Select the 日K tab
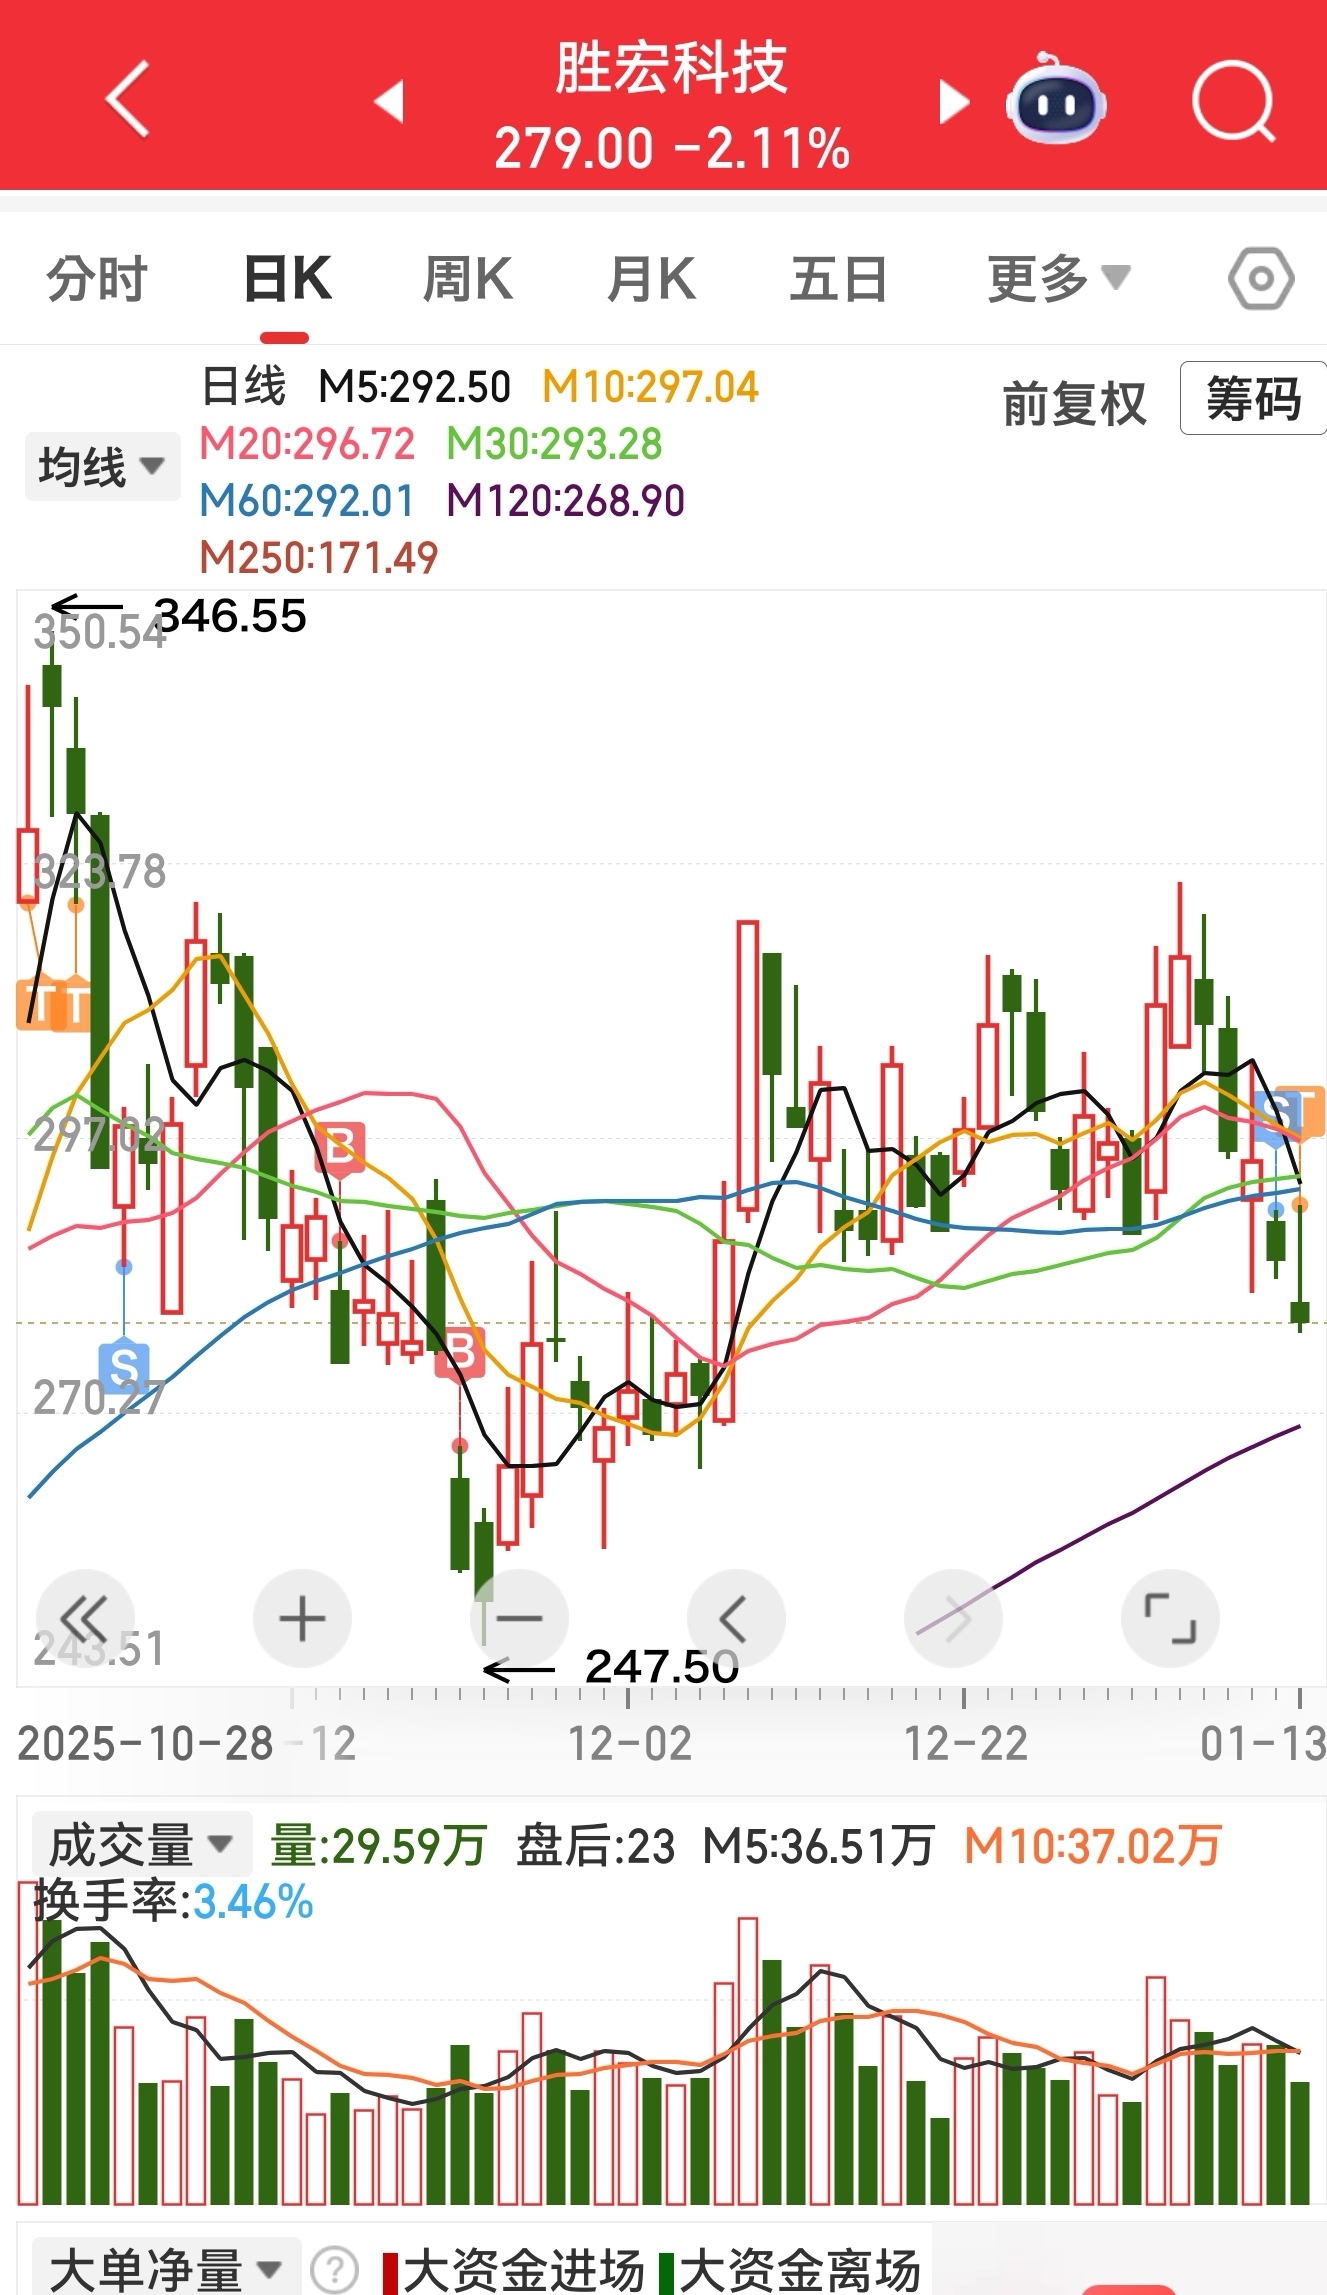The image size is (1327, 2295). [x=287, y=279]
